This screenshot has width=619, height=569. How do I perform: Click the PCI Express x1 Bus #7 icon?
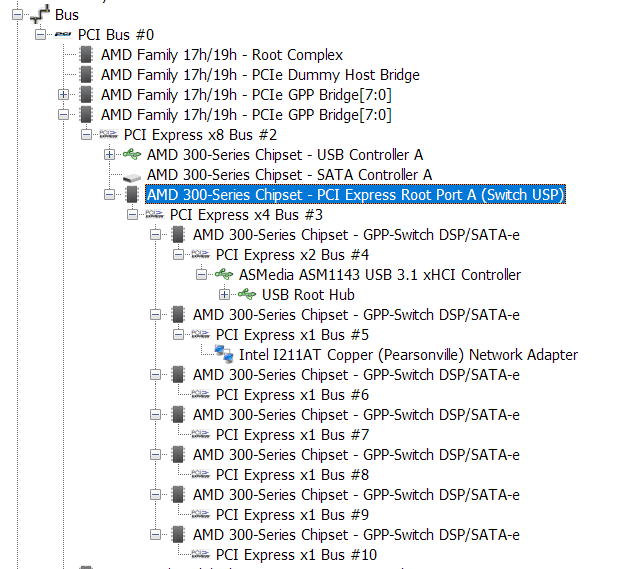pos(201,434)
